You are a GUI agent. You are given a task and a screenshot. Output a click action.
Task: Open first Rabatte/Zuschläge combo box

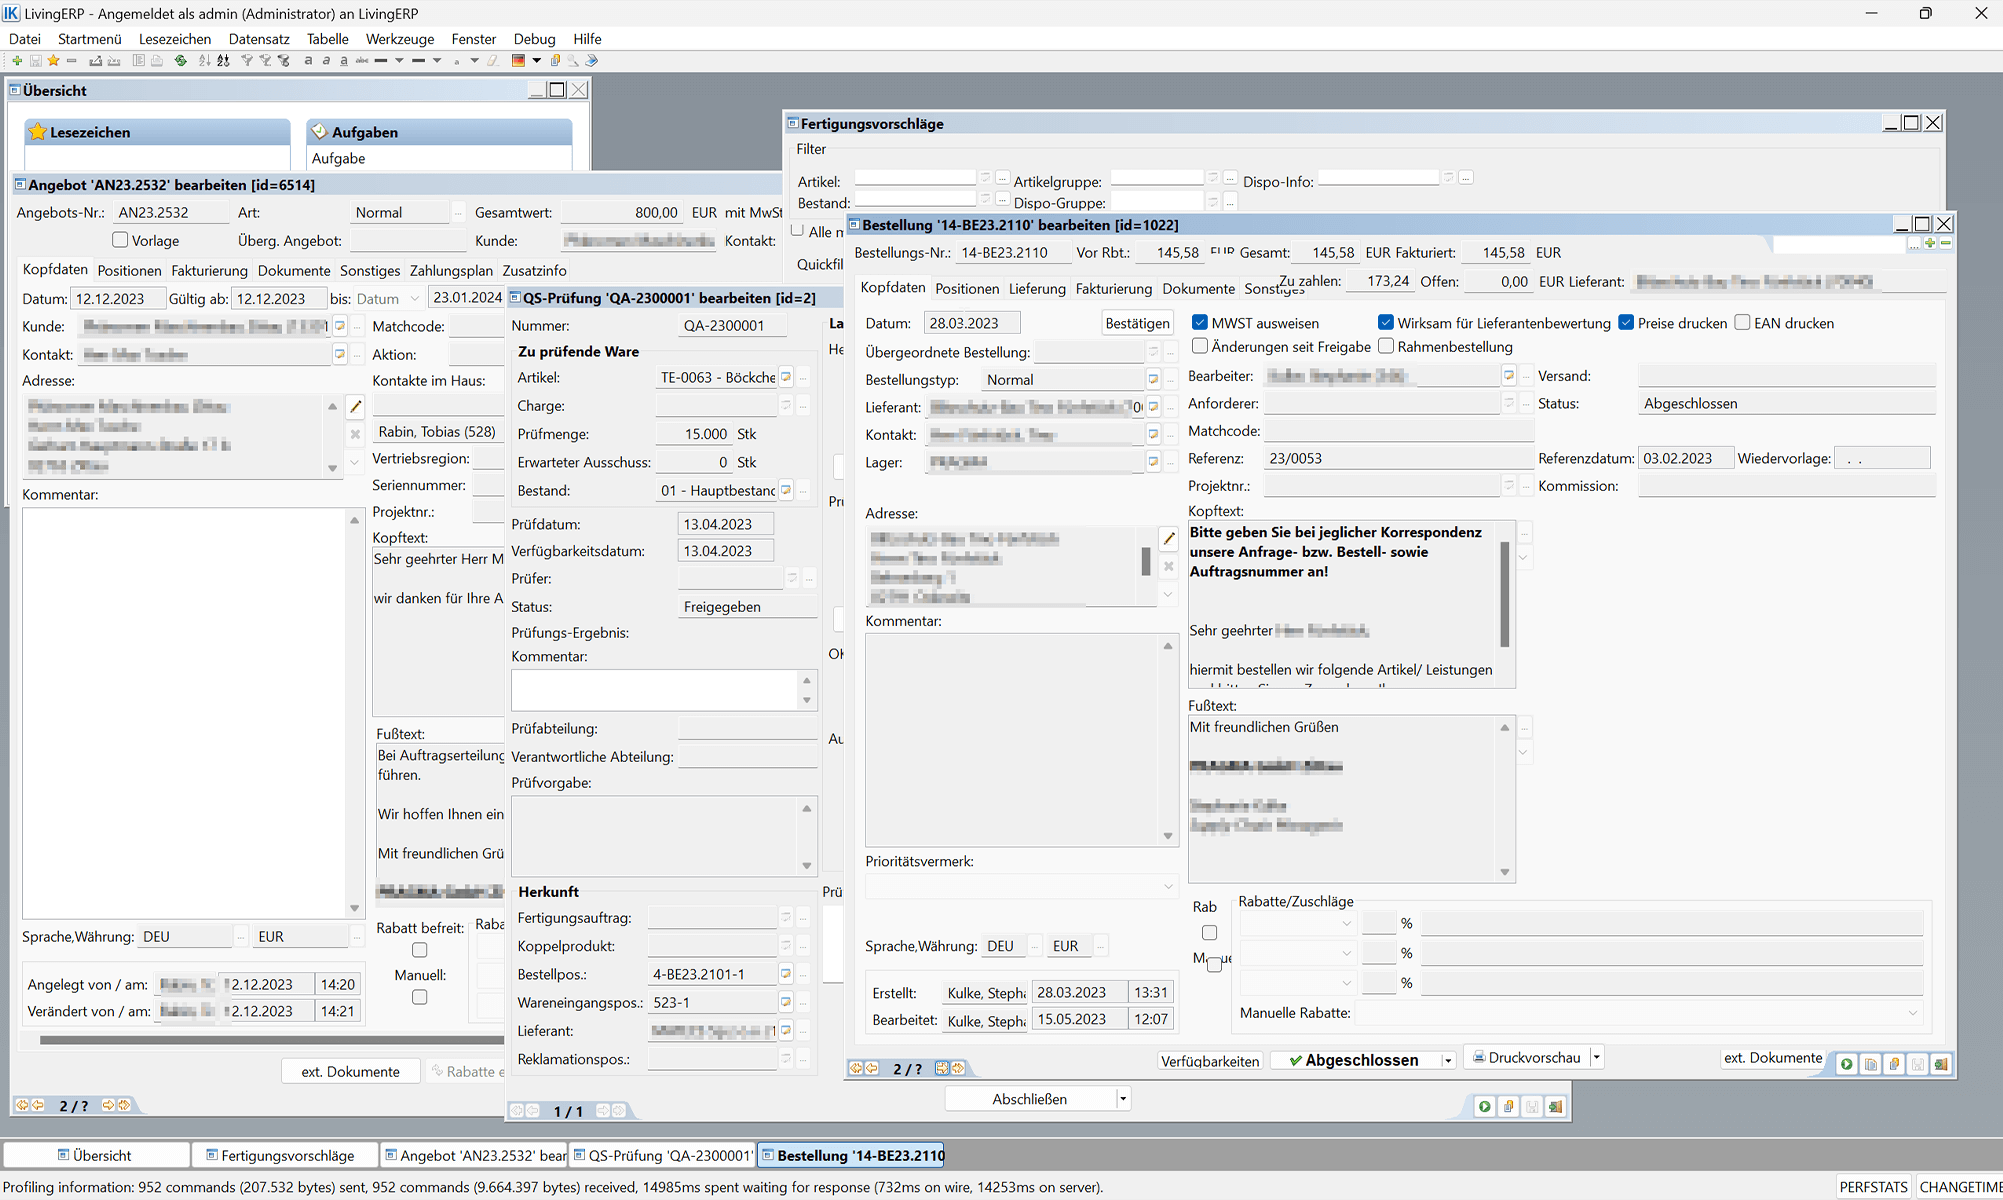[x=1297, y=924]
